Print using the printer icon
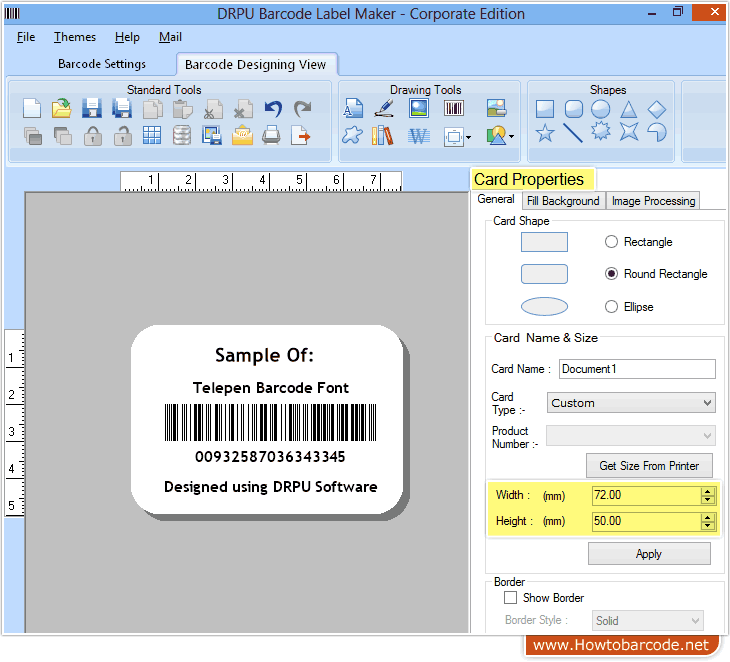Viewport: 730px width, 662px height. point(271,135)
